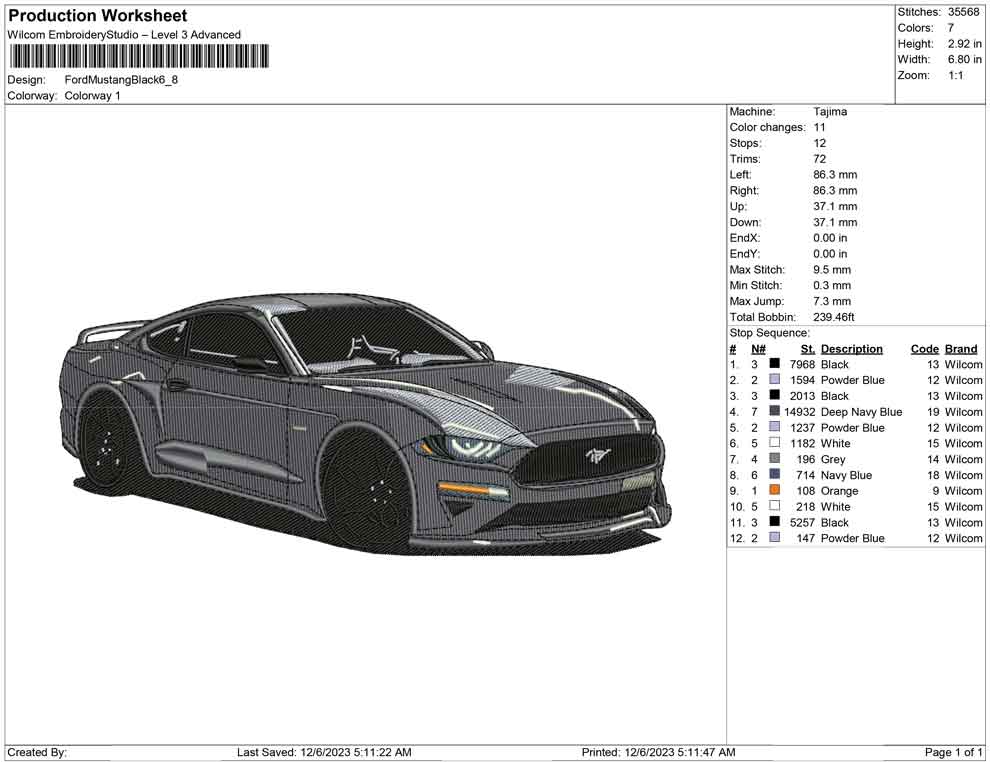Image resolution: width=990 pixels, height=762 pixels.
Task: Select the White color swatch at stop 6
Action: point(774,443)
